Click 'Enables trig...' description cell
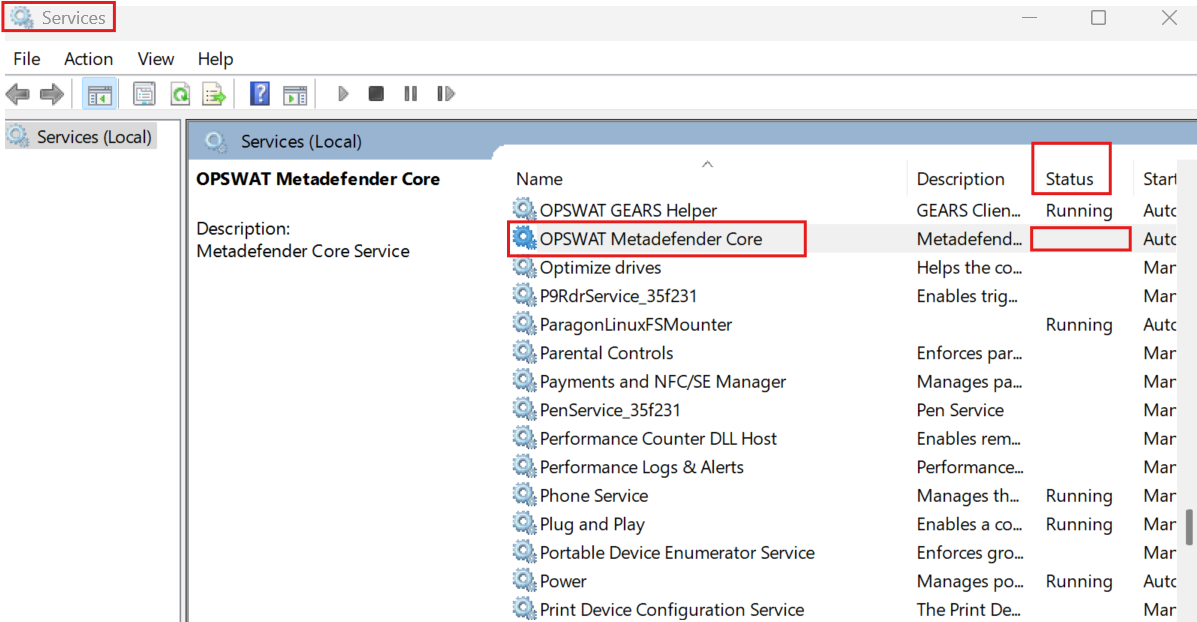This screenshot has width=1197, height=622. coord(966,295)
